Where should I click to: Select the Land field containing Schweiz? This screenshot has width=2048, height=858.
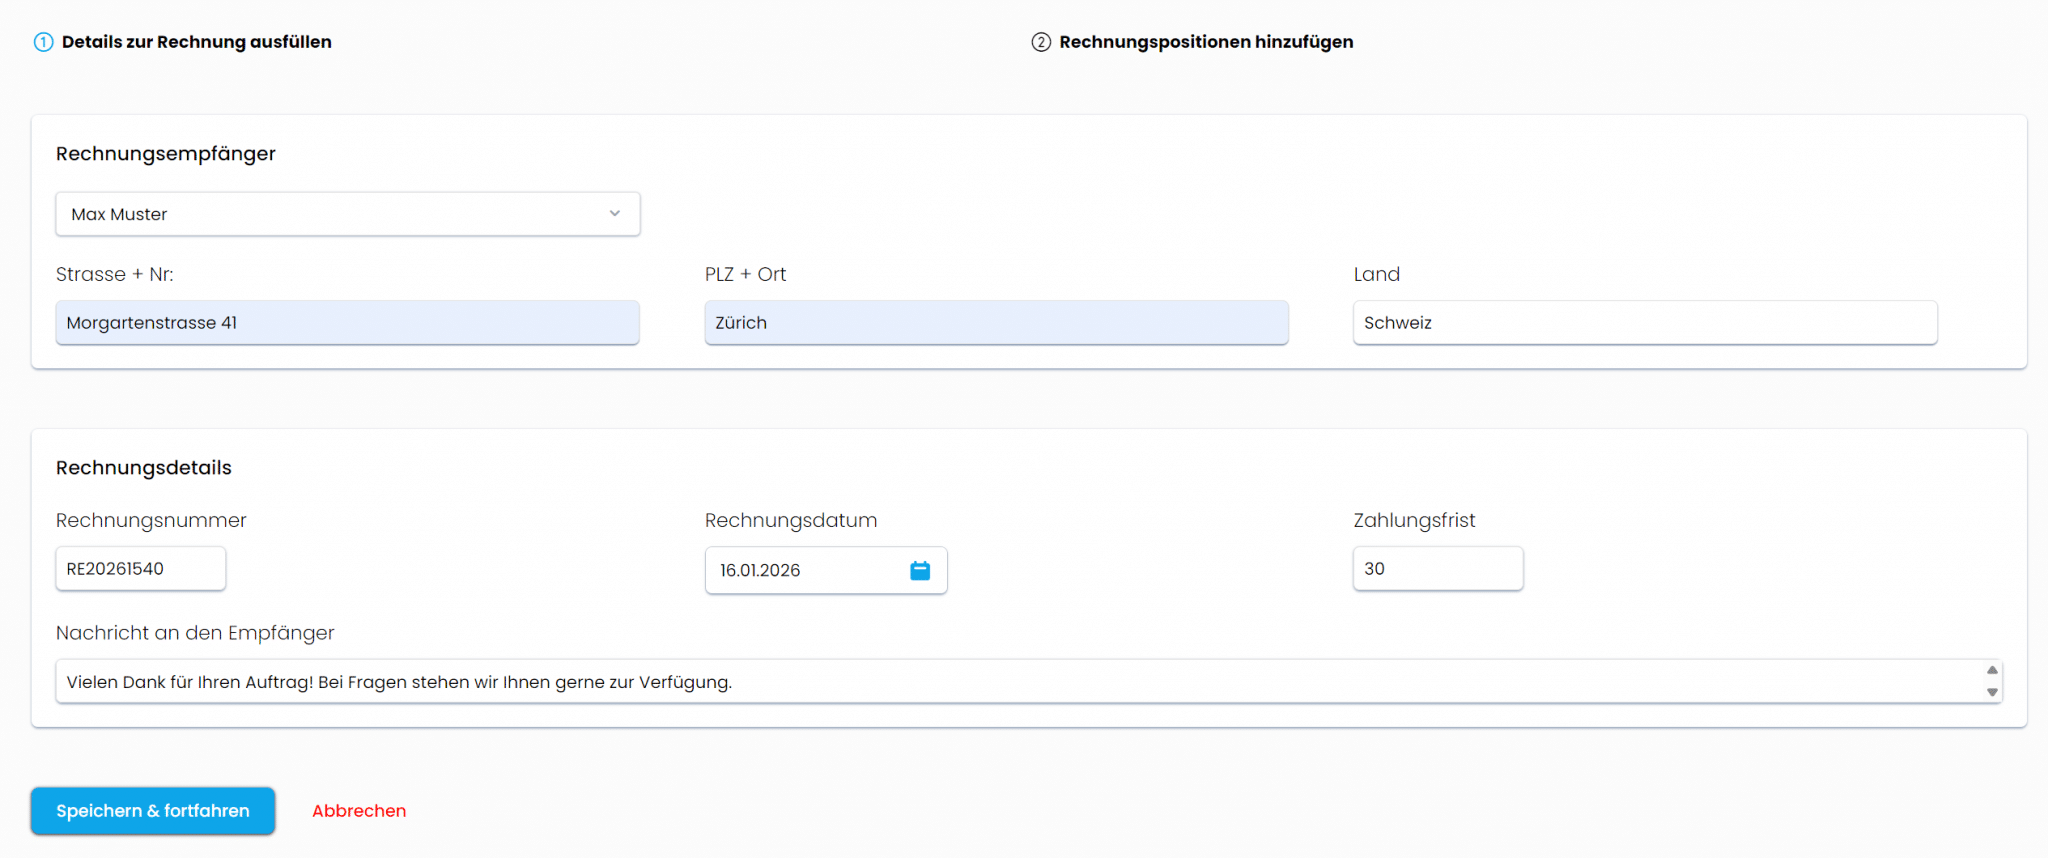click(1644, 323)
